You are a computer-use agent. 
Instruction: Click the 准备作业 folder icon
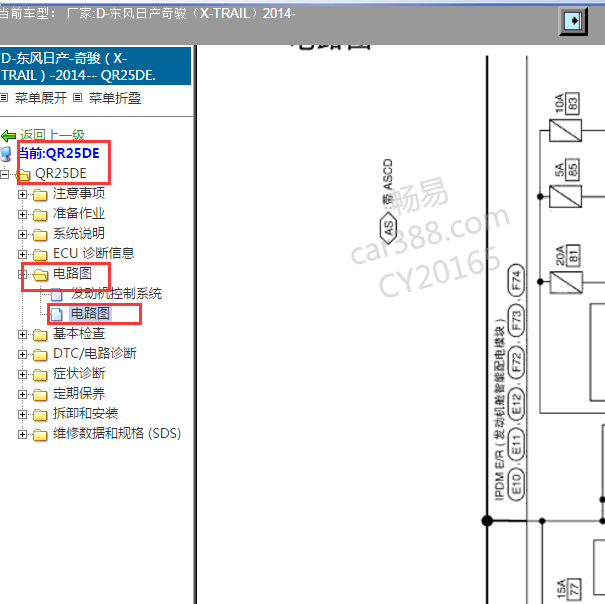[40, 215]
